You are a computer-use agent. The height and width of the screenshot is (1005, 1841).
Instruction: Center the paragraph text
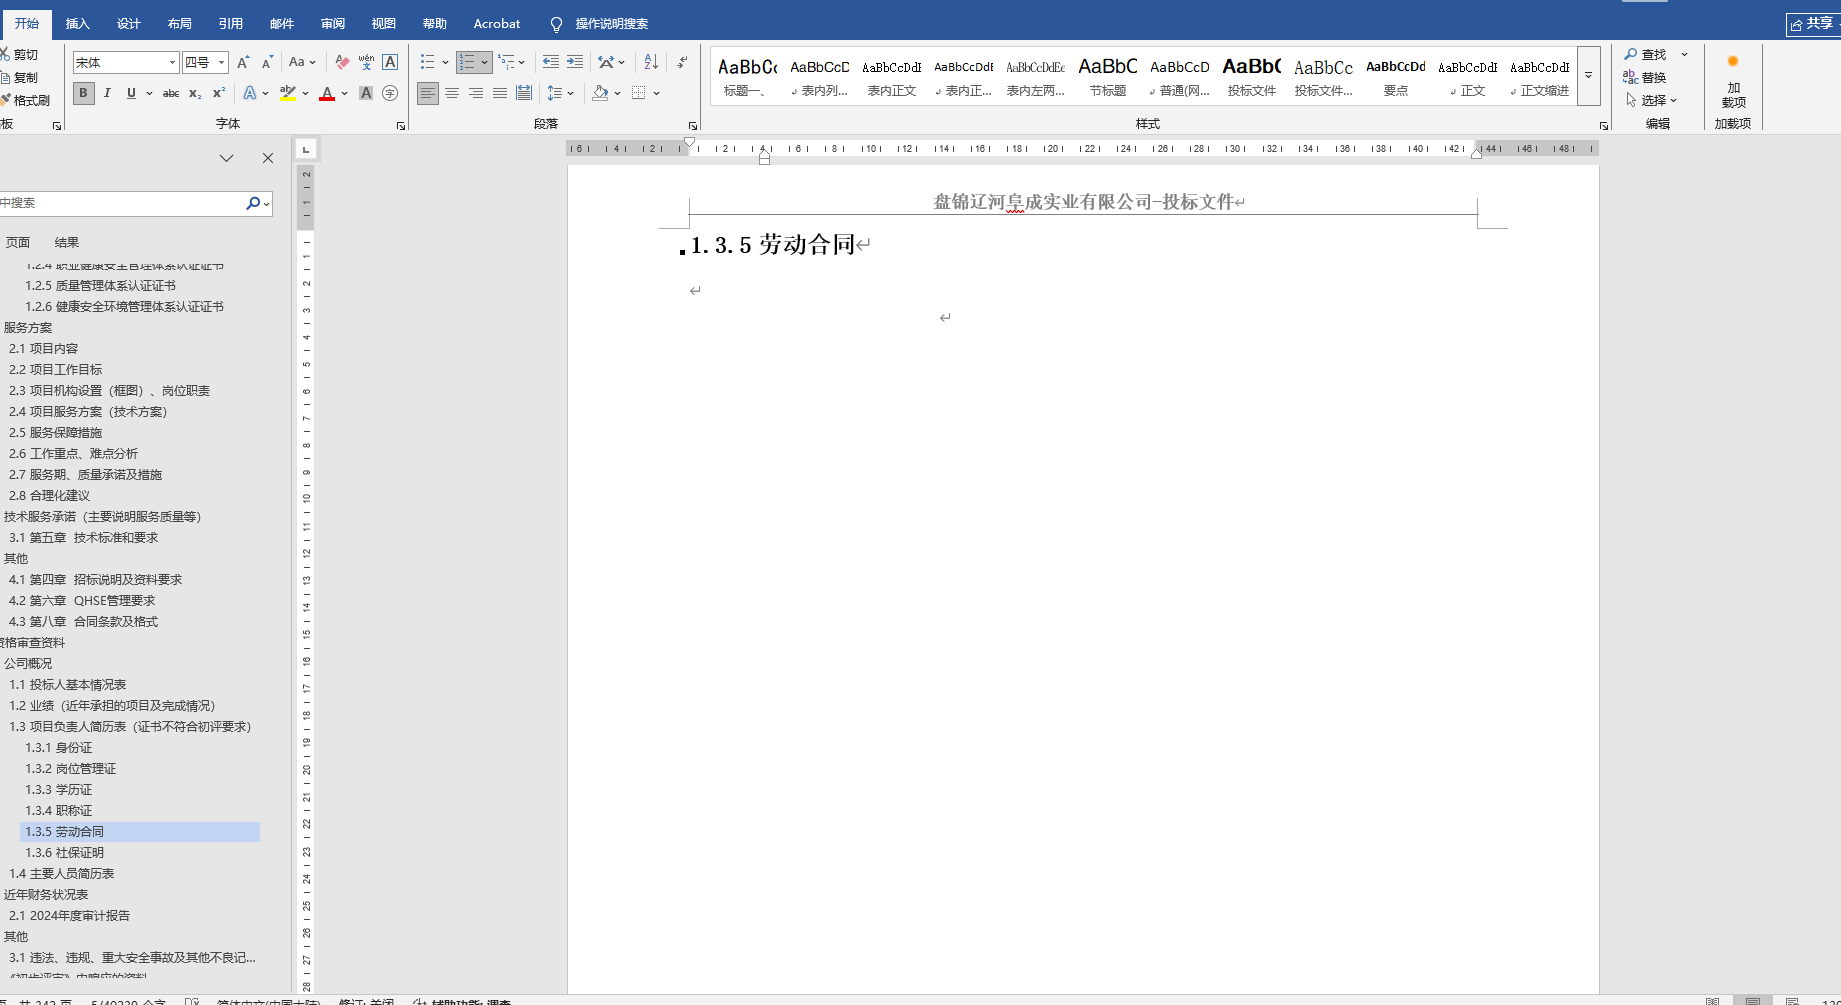coord(452,93)
